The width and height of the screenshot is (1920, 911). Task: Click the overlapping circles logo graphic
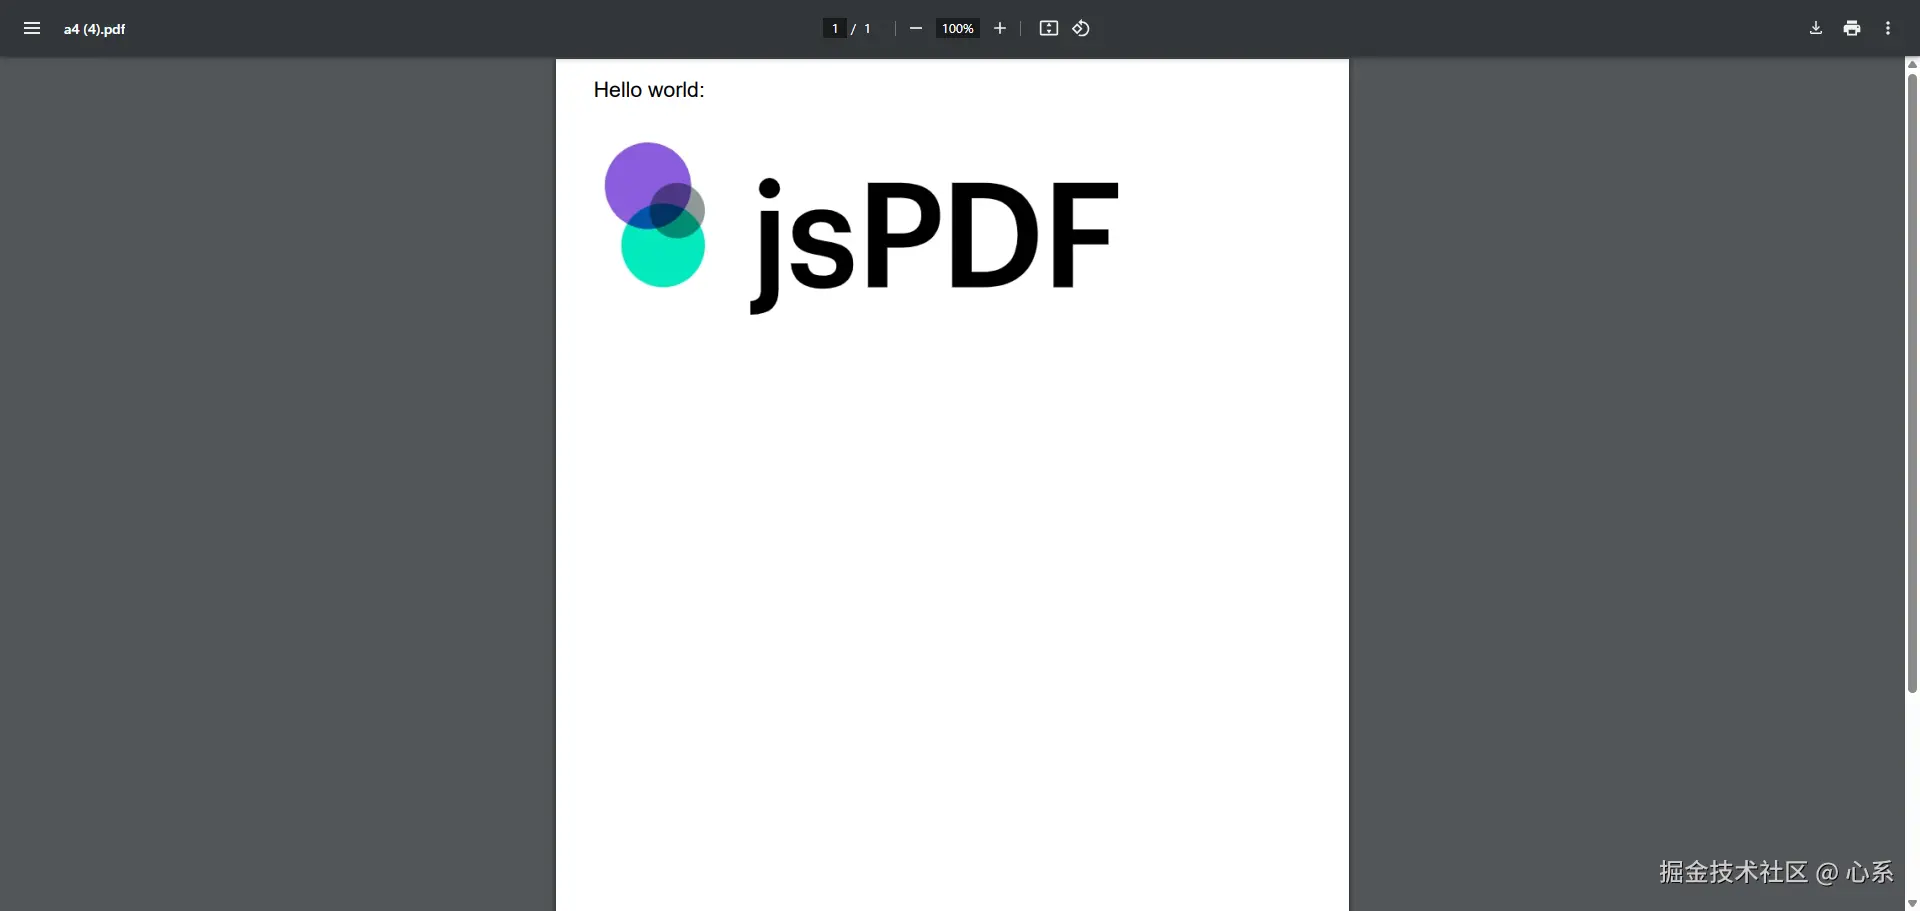pos(655,215)
